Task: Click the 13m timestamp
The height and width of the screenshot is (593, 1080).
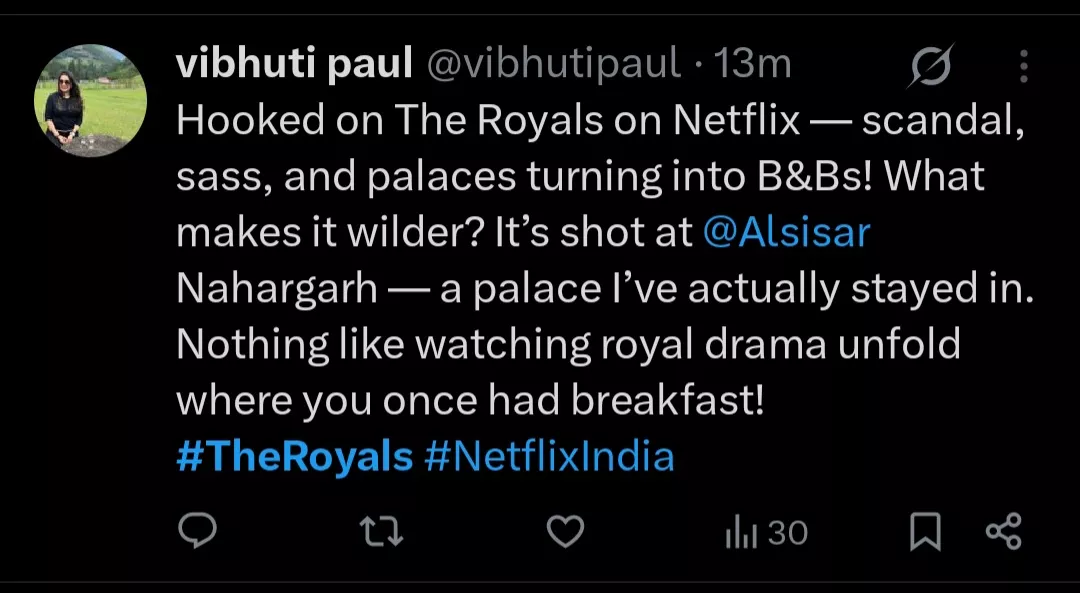Action: 754,65
